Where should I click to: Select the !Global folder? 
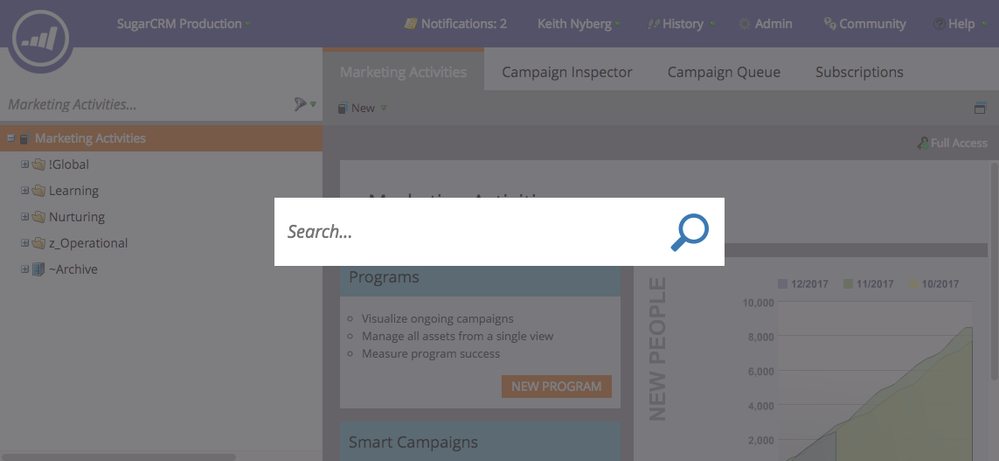pyautogui.click(x=69, y=164)
